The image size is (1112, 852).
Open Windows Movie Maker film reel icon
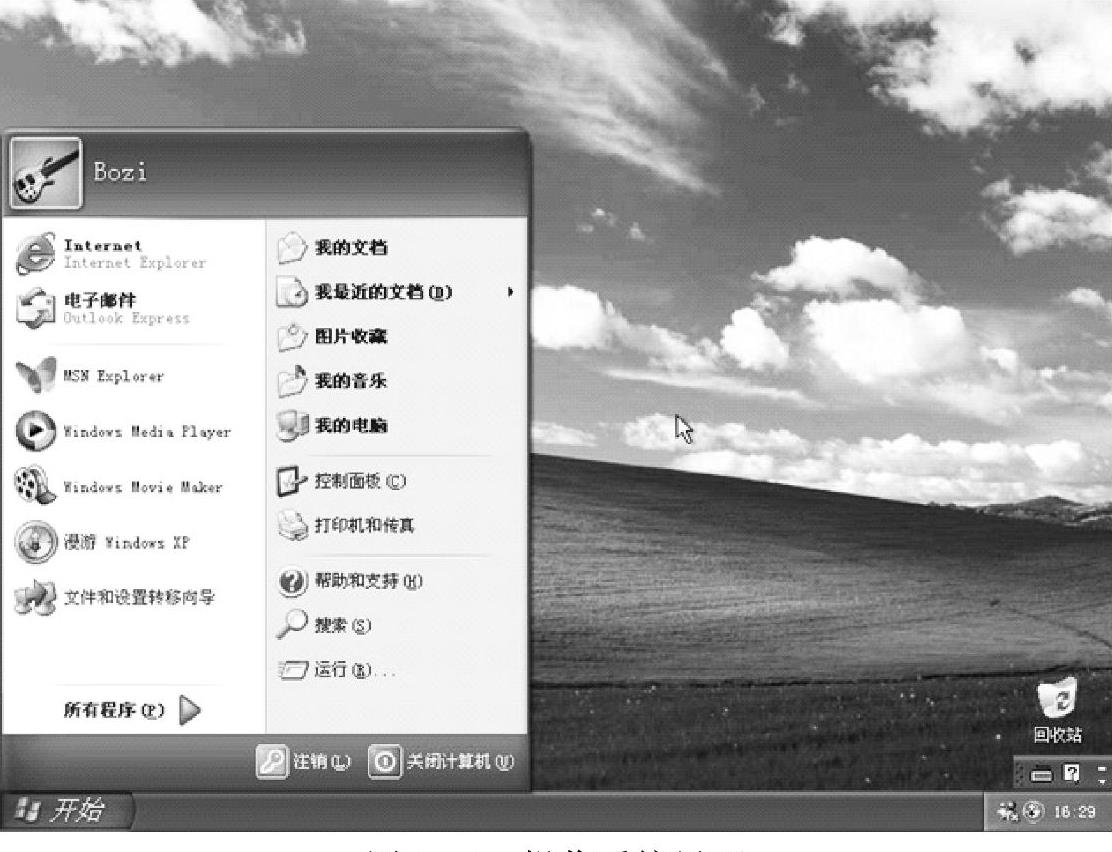(x=35, y=485)
